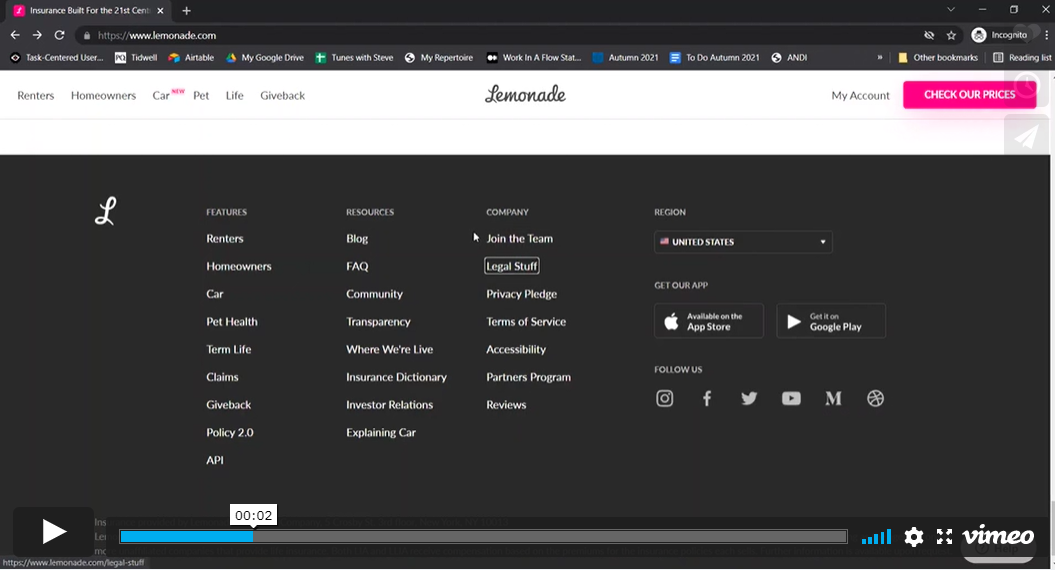Open a new browser tab
1055x570 pixels.
tap(186, 11)
